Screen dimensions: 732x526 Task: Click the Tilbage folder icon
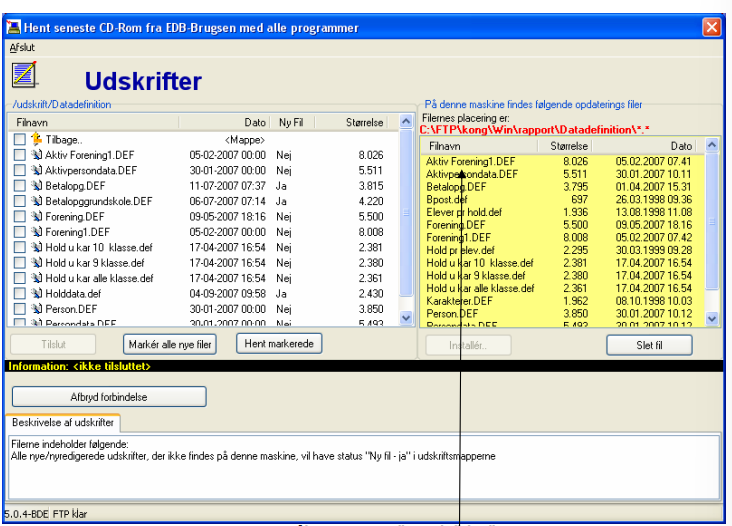tap(36, 139)
